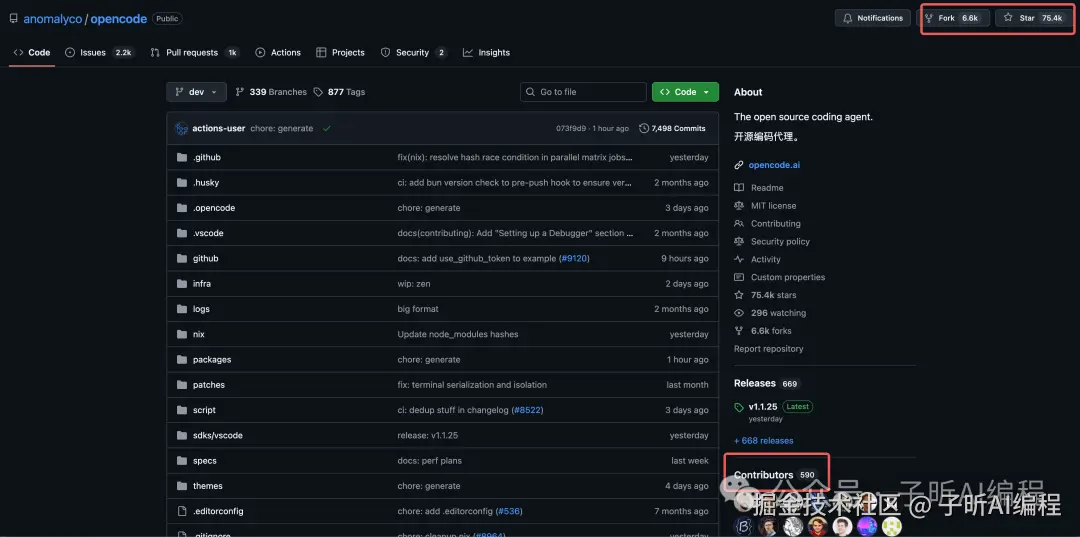Open the Releases heading link
This screenshot has height=537, width=1080.
755,383
